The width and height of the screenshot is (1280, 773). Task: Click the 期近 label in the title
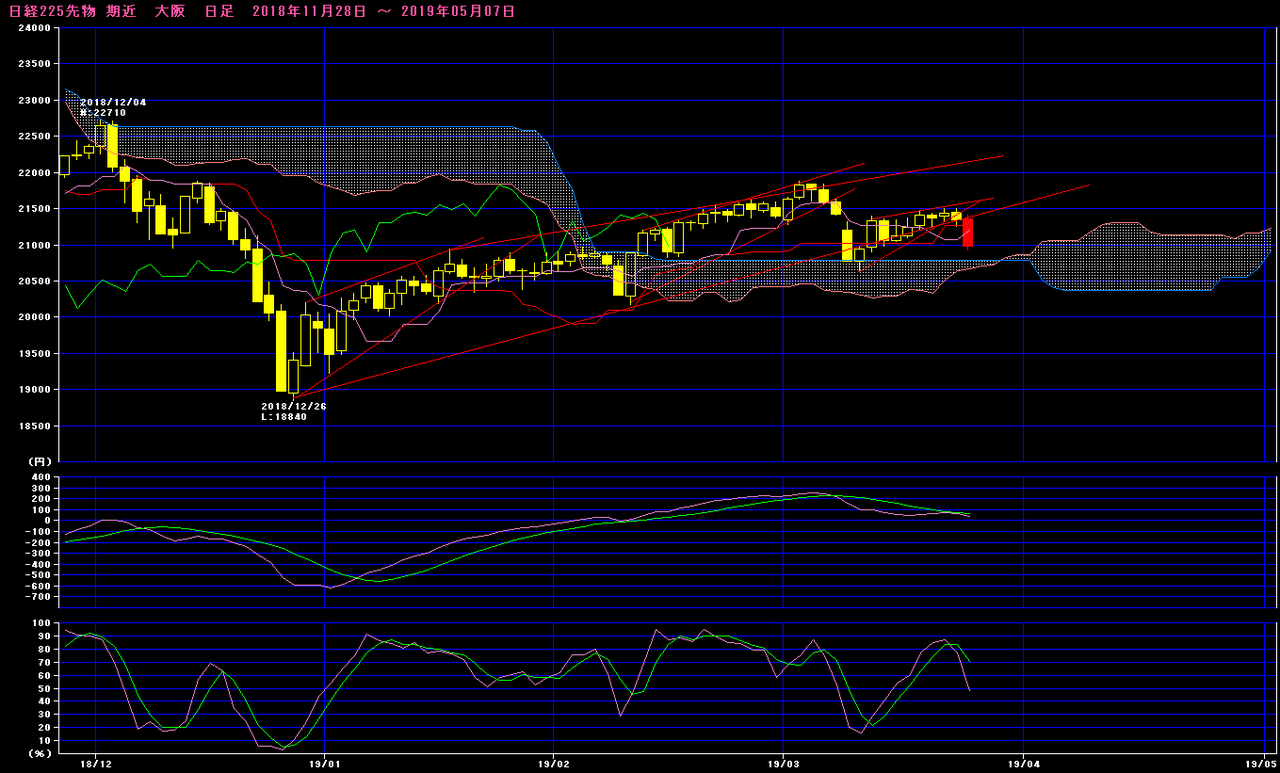122,11
